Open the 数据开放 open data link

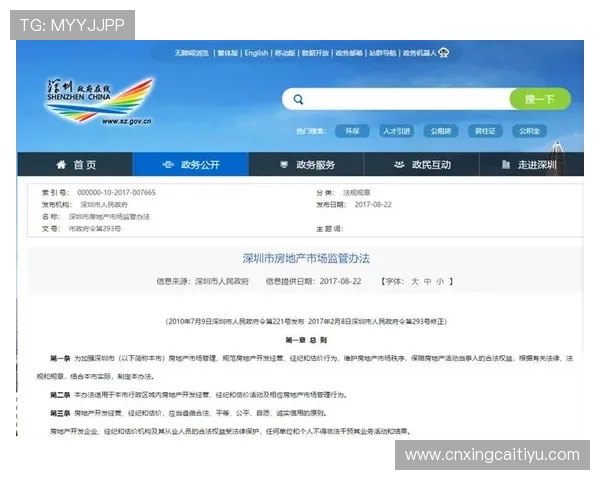(315, 53)
